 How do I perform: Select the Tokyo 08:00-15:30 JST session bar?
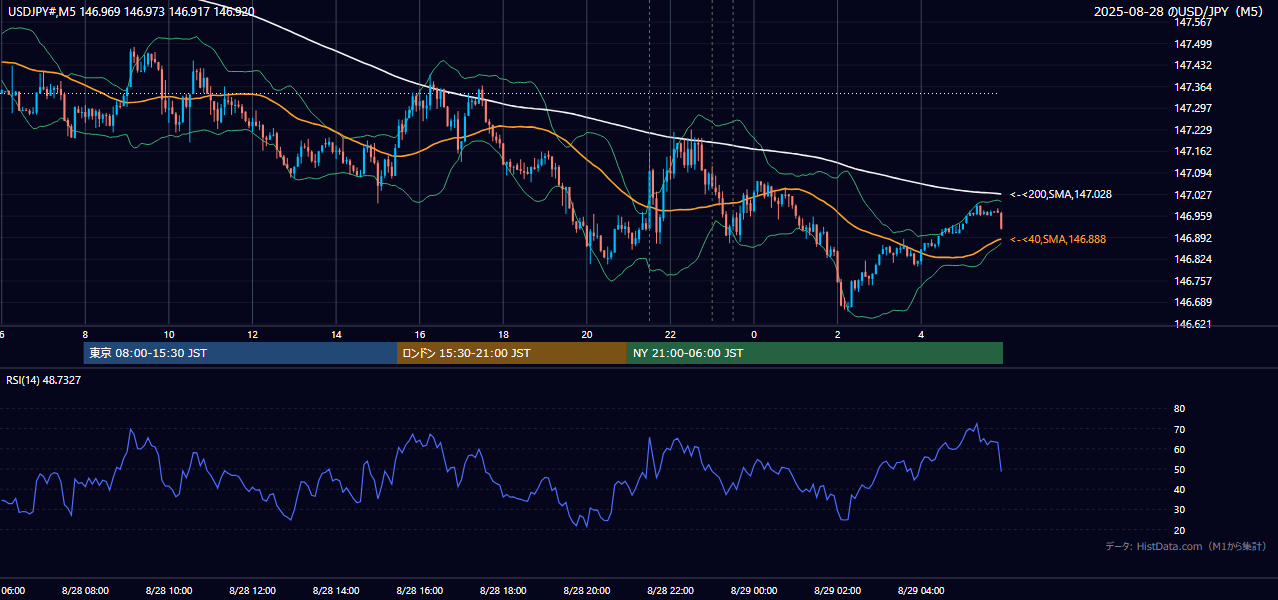240,353
